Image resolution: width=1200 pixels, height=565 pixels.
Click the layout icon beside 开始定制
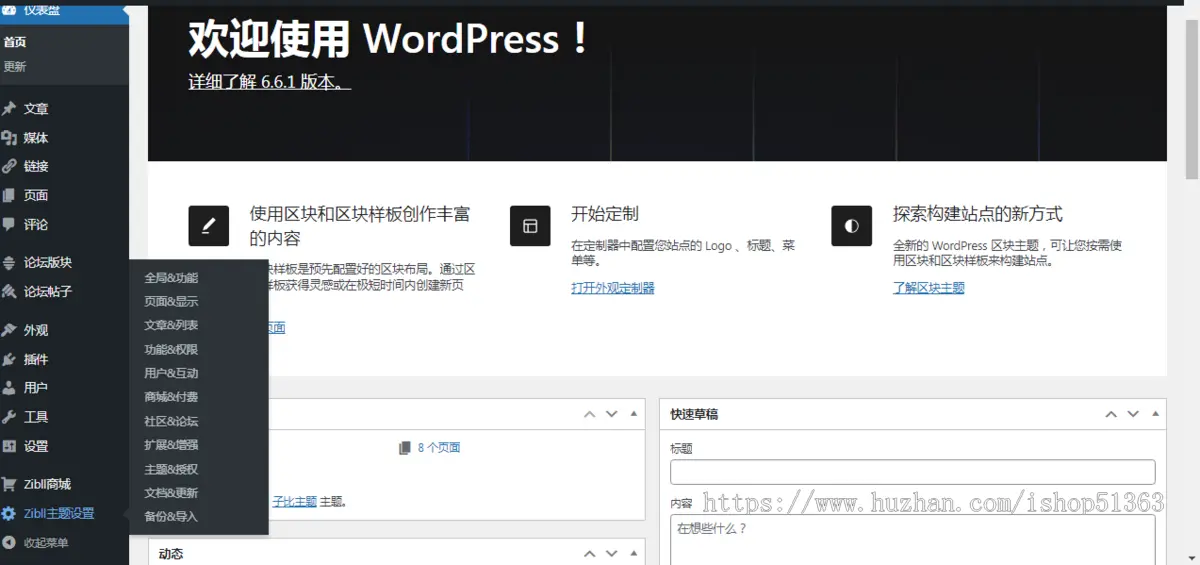[530, 226]
